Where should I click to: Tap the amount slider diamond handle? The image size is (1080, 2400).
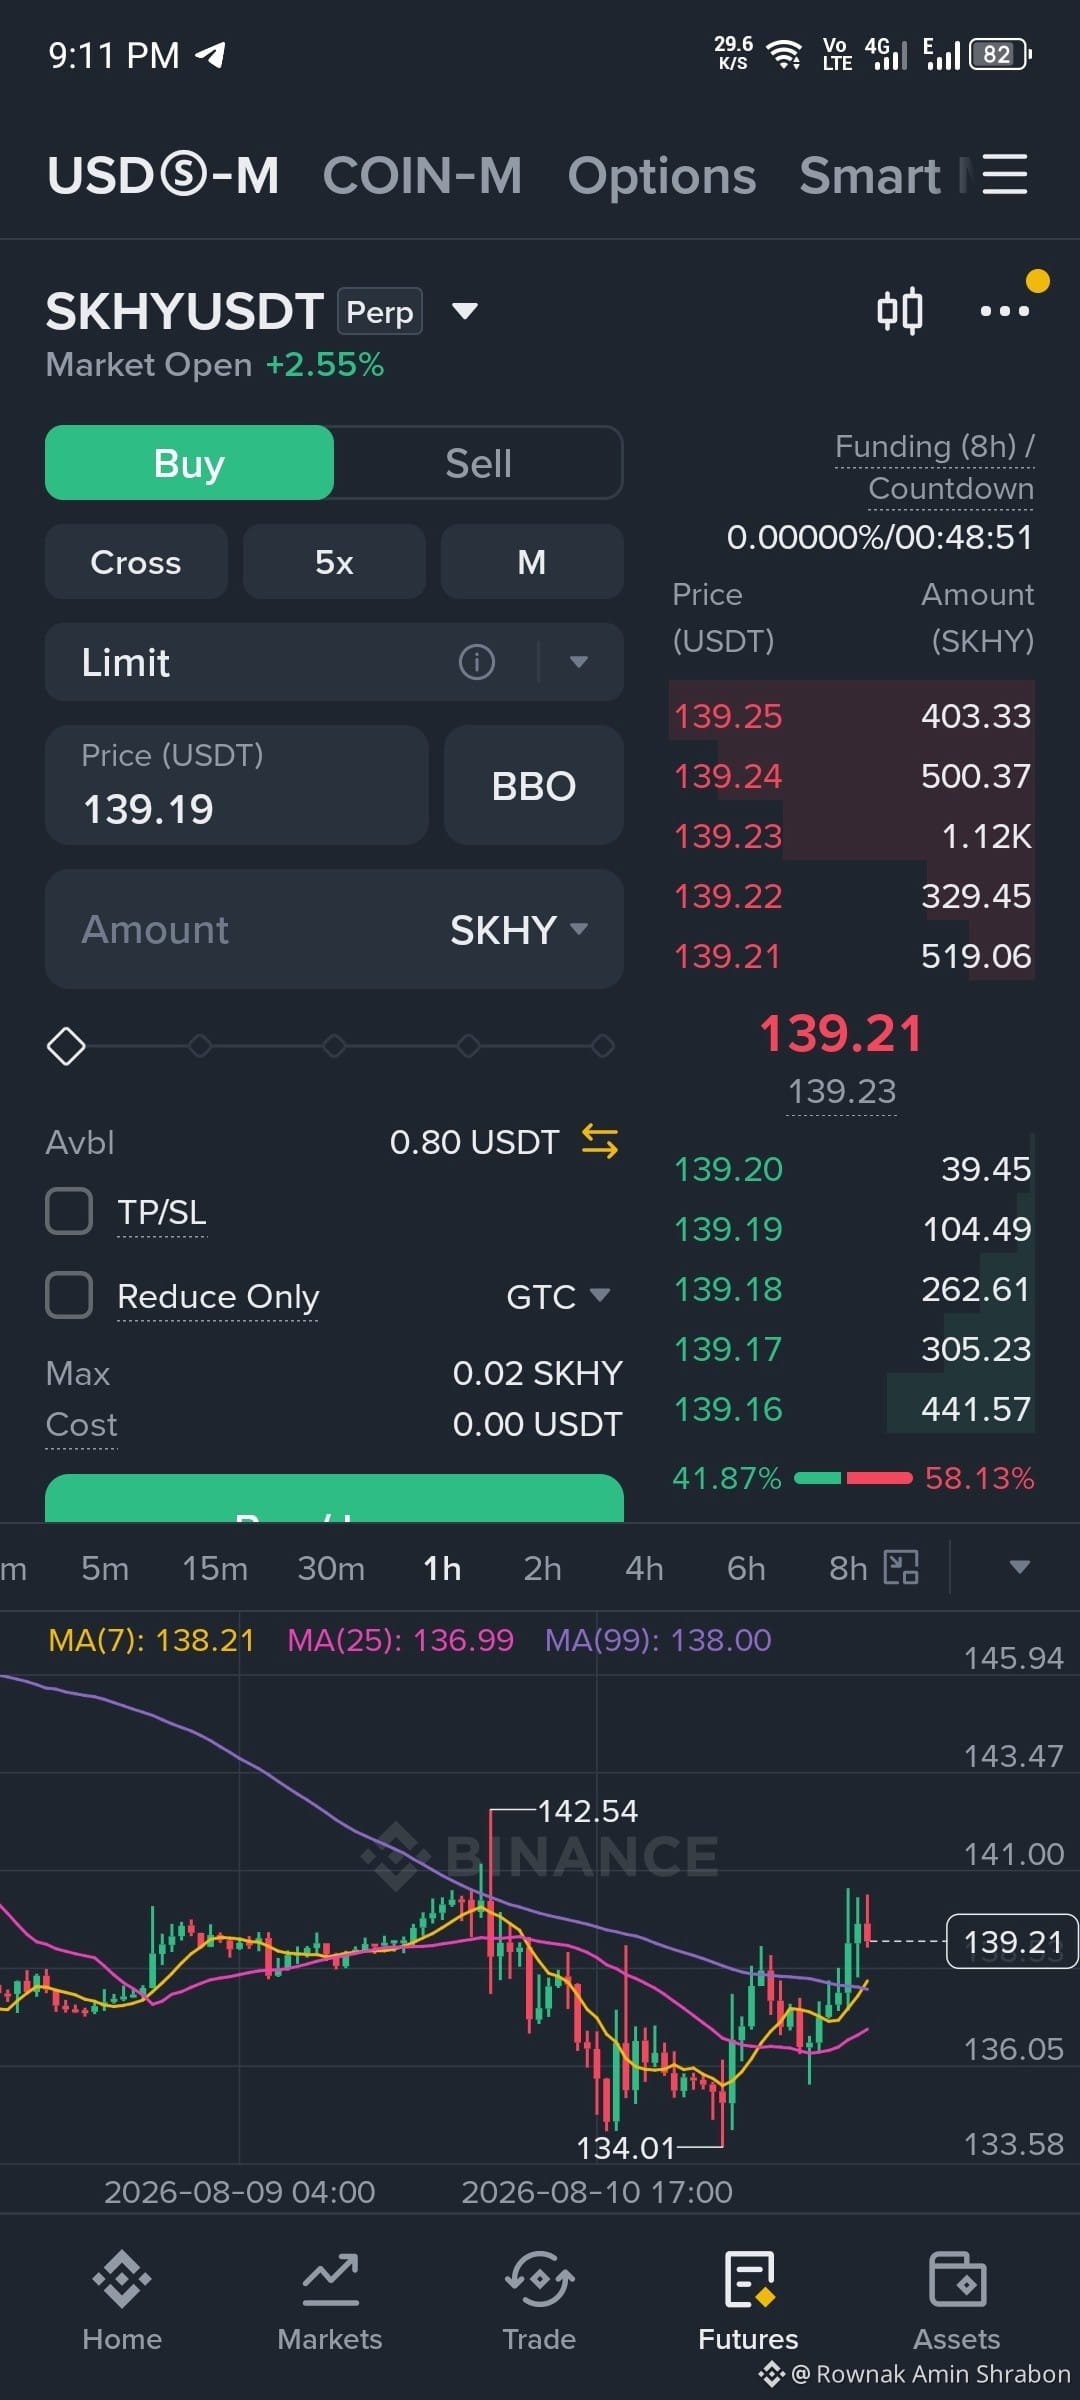click(66, 1046)
